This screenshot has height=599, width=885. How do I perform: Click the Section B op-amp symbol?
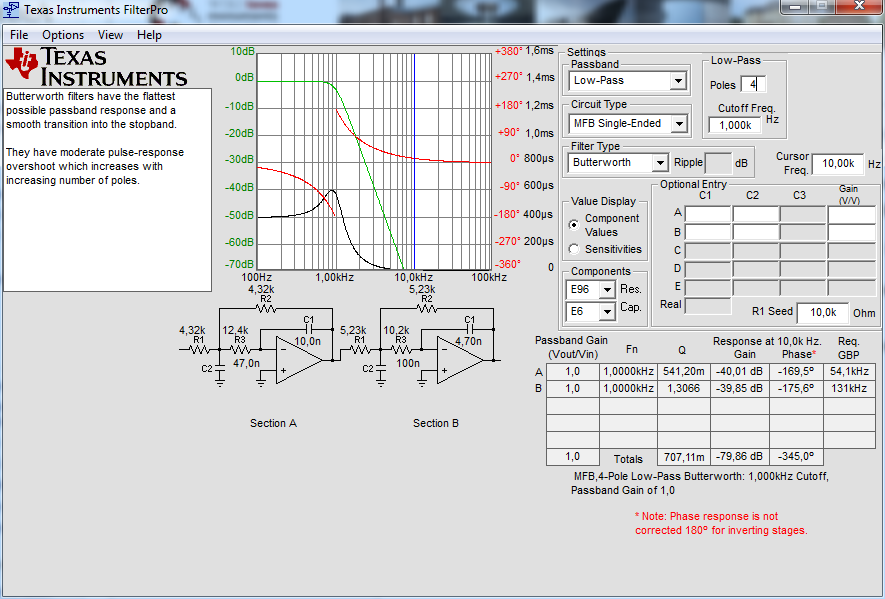coord(459,360)
